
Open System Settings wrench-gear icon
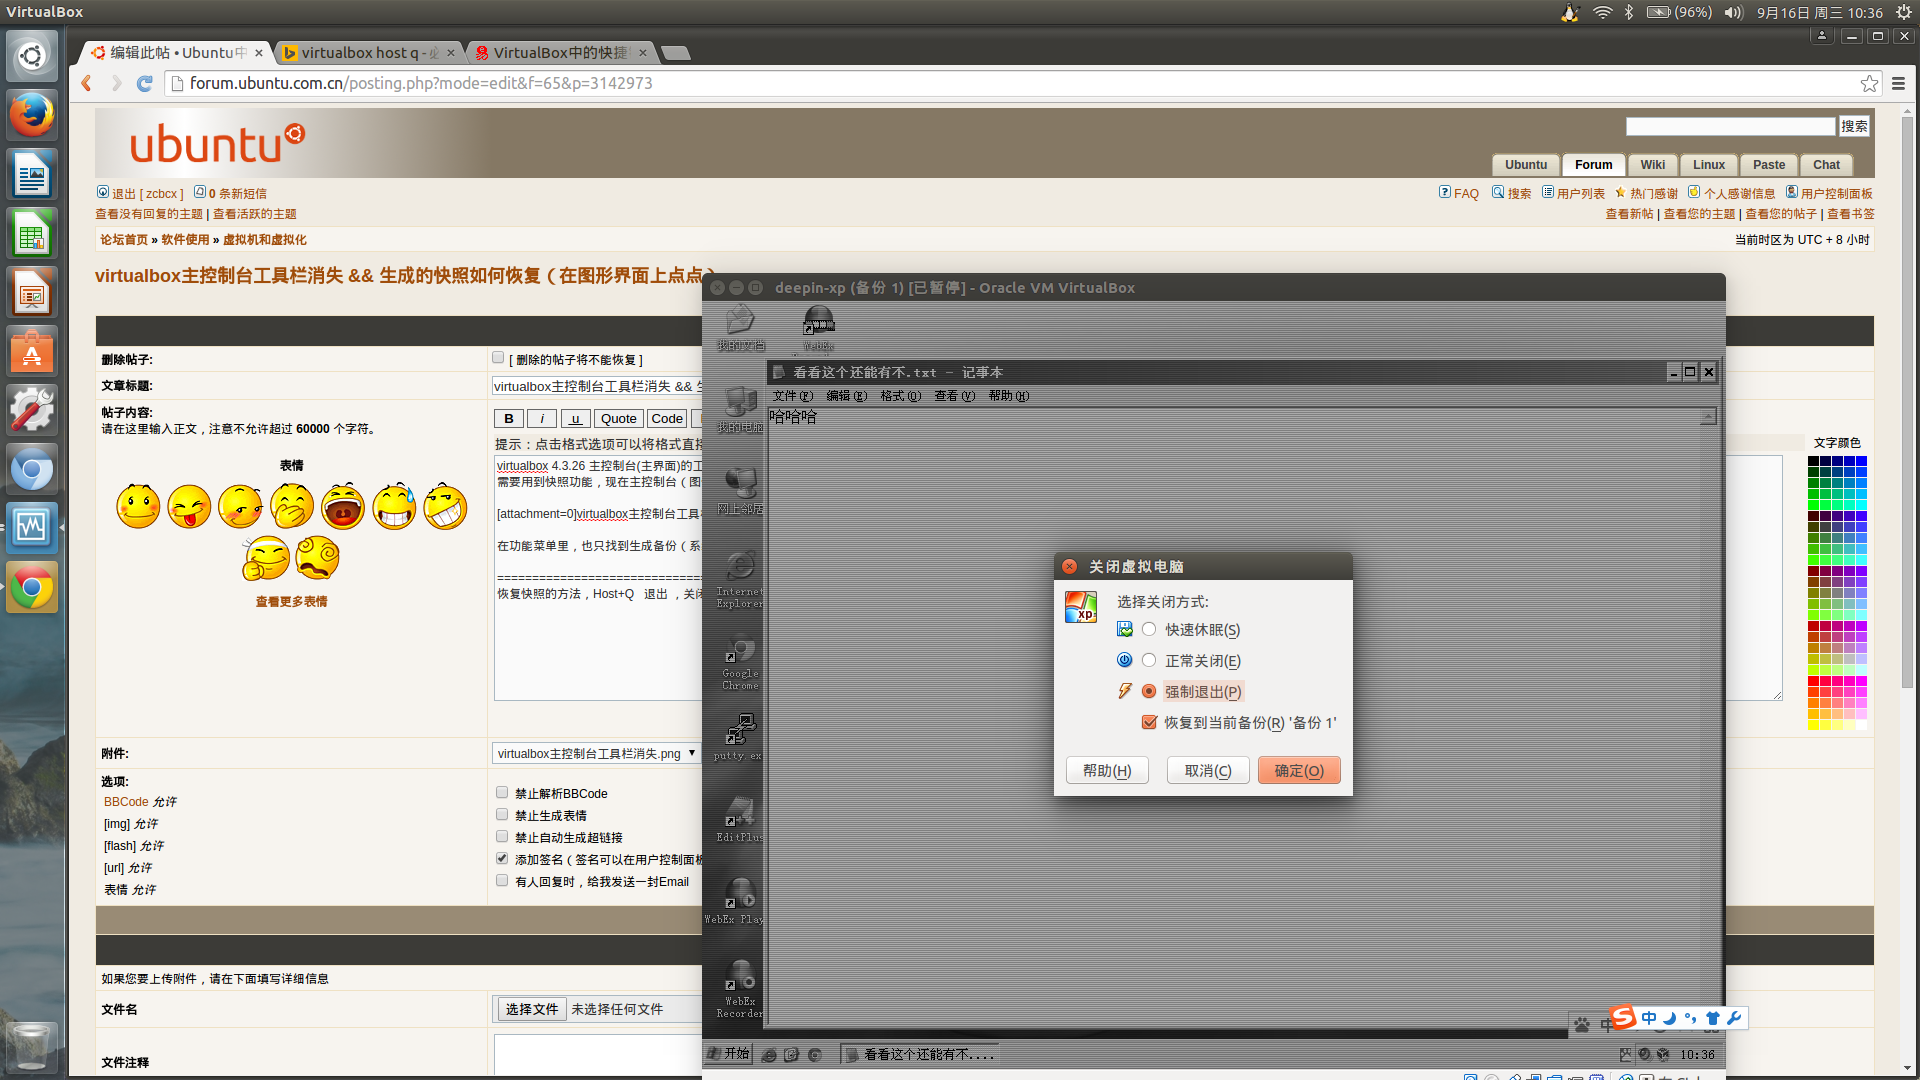click(32, 411)
